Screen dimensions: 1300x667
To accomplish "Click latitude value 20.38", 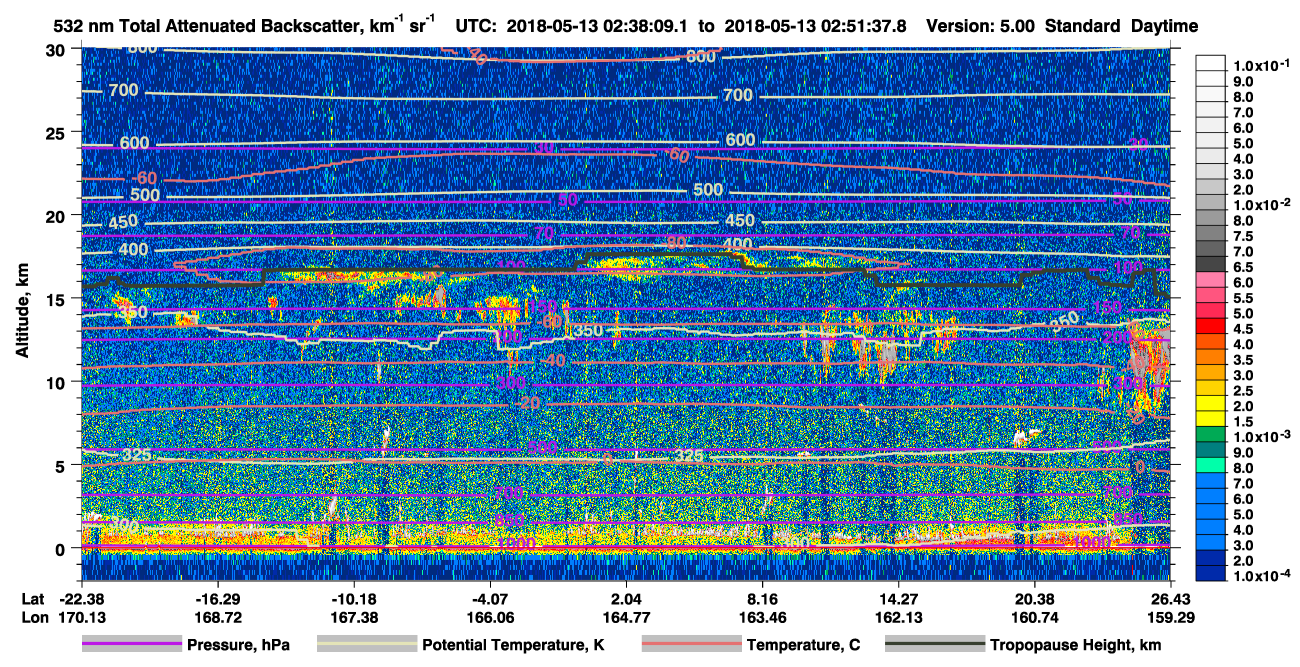I will tap(1034, 598).
